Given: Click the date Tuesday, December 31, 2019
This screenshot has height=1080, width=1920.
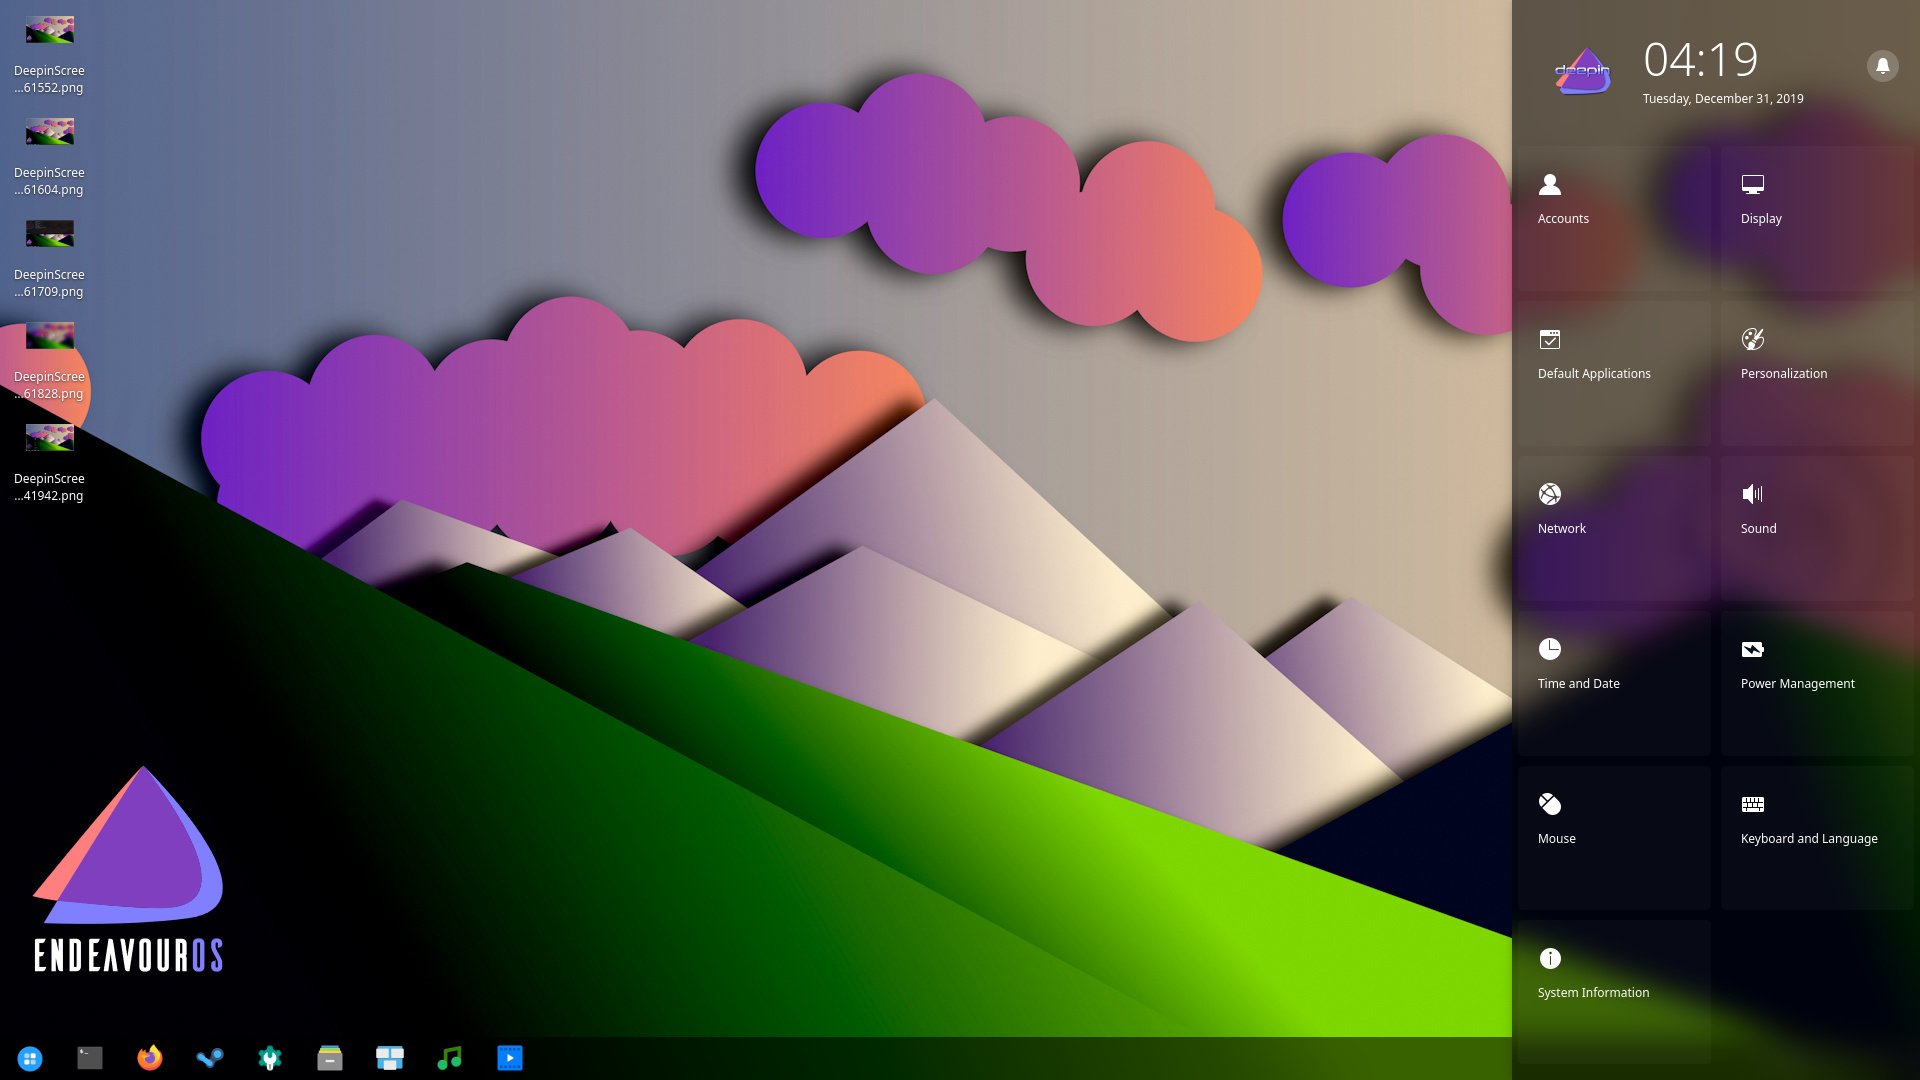Looking at the screenshot, I should click(1723, 99).
